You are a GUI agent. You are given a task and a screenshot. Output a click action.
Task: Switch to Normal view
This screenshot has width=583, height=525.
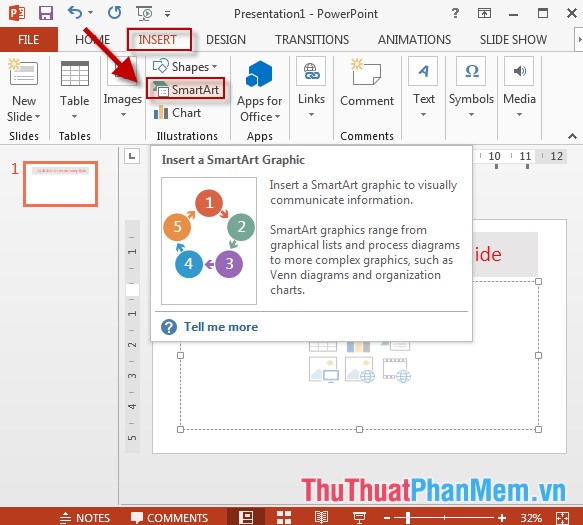pyautogui.click(x=246, y=517)
